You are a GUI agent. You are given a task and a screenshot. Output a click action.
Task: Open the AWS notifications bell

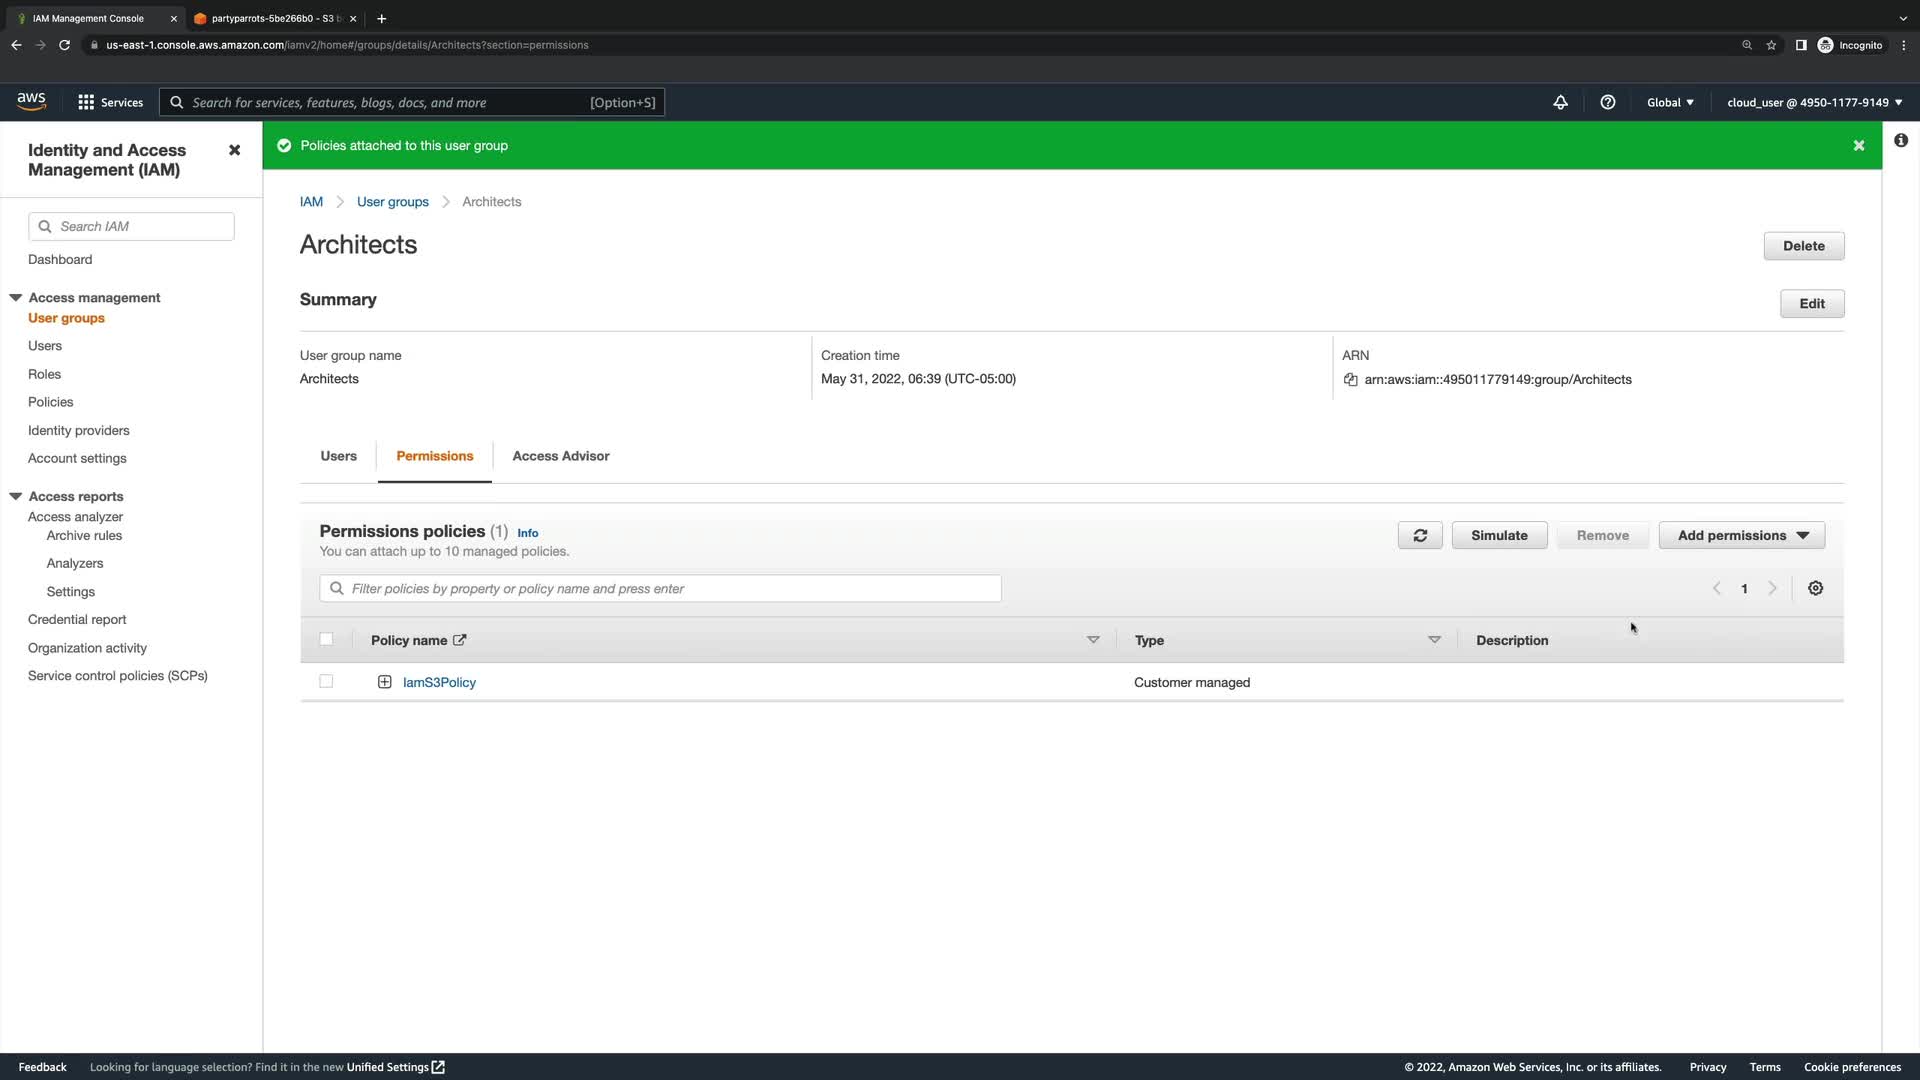point(1560,102)
